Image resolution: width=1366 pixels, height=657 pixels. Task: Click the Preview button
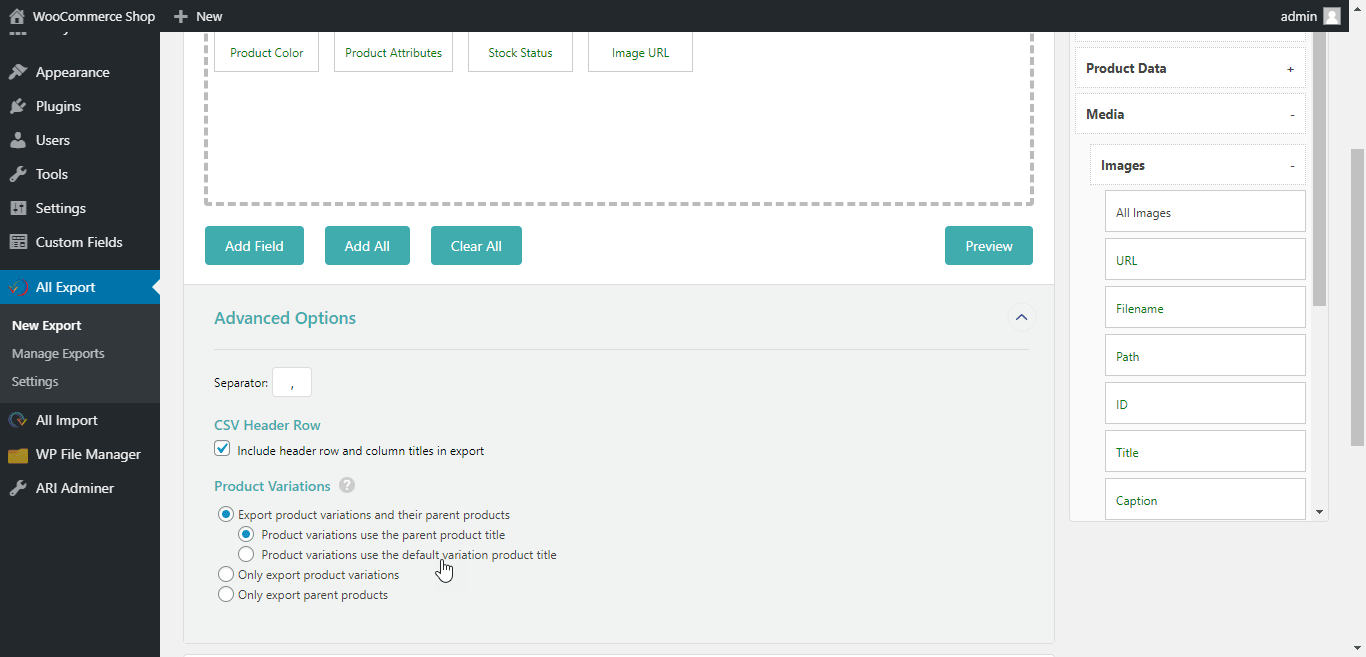click(989, 246)
